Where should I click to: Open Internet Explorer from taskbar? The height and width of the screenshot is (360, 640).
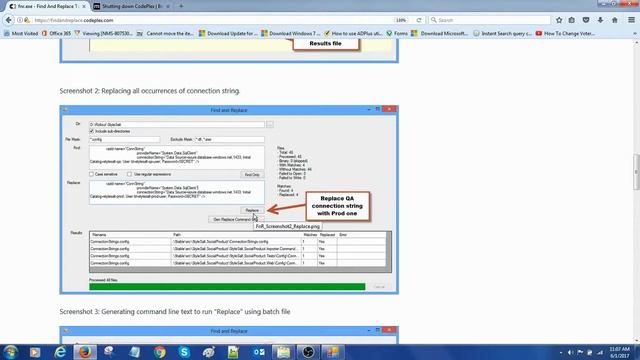tap(60, 352)
